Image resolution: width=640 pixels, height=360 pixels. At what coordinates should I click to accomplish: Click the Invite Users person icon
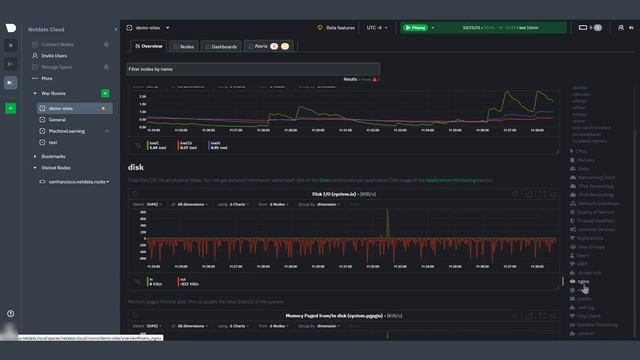35,56
